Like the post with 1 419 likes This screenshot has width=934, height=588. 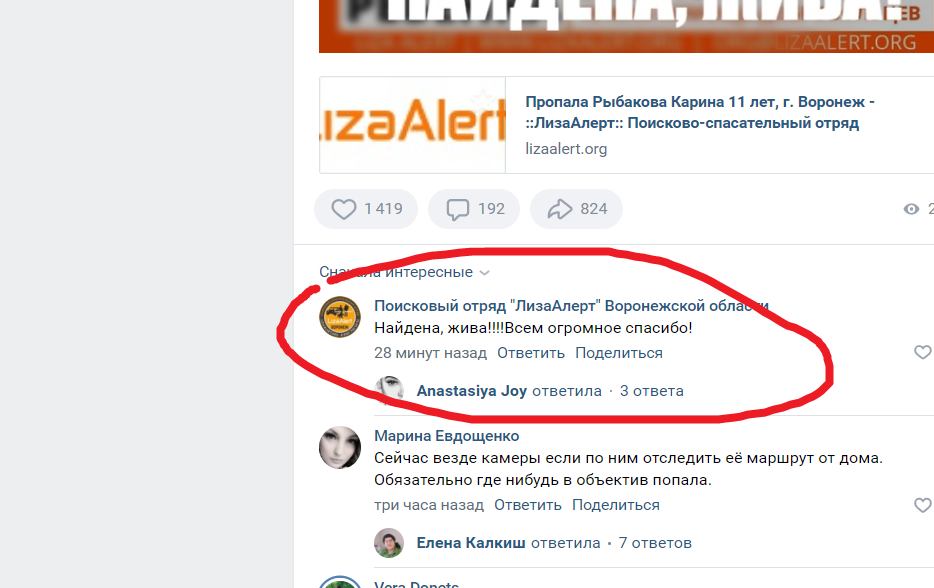pyautogui.click(x=366, y=209)
